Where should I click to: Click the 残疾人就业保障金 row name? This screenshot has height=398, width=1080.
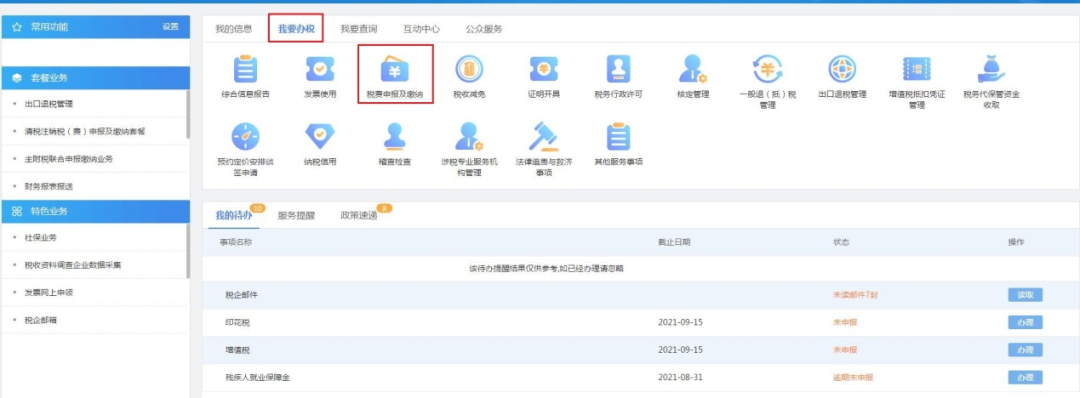(x=258, y=377)
